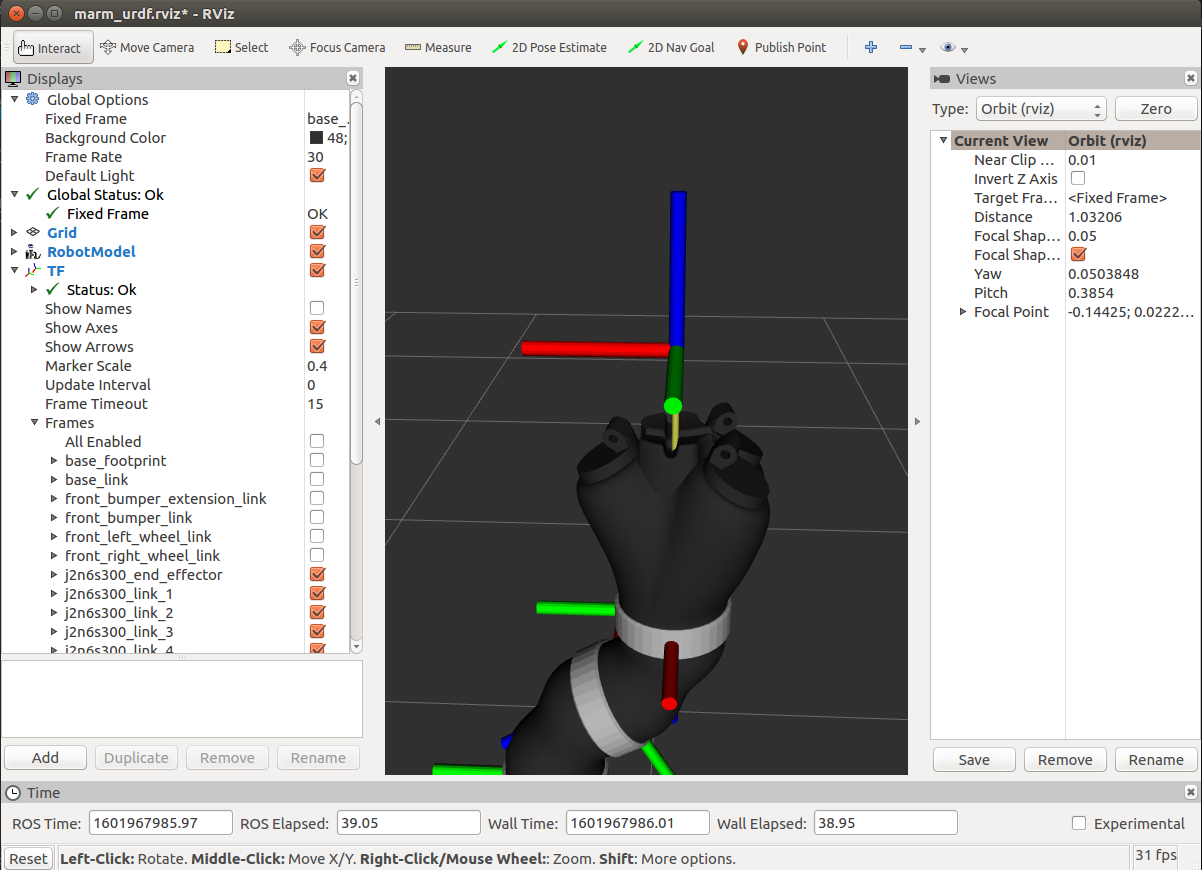The image size is (1202, 870).
Task: Pick the Measure tool
Action: point(437,47)
